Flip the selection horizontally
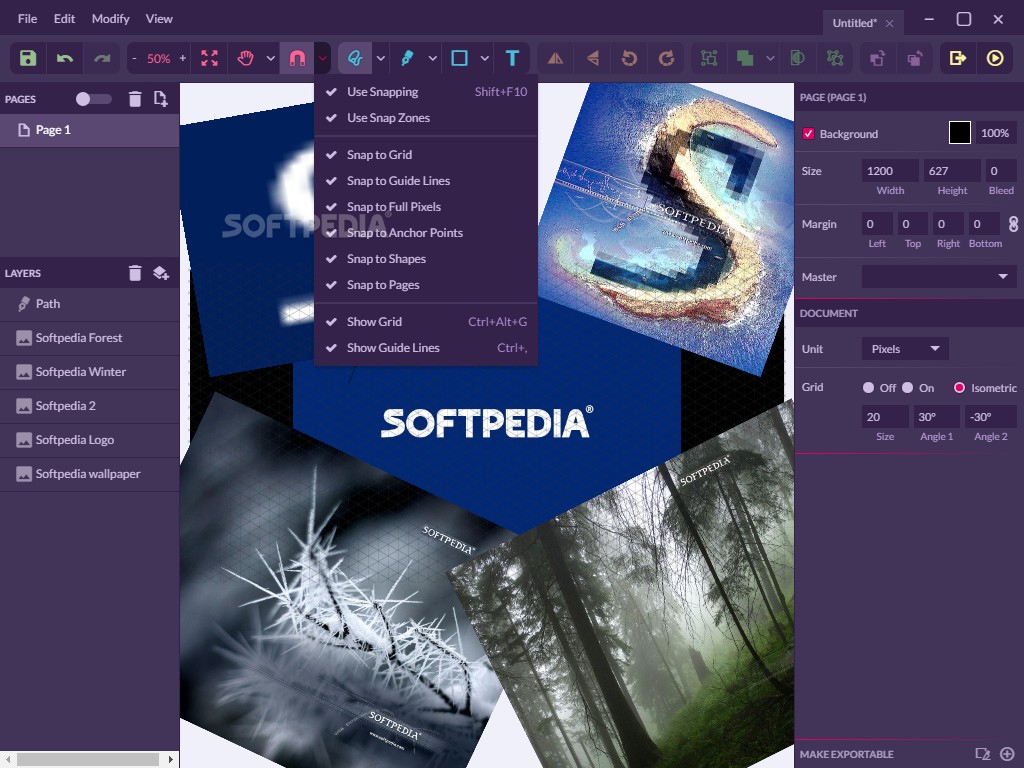The width and height of the screenshot is (1024, 768). (556, 58)
